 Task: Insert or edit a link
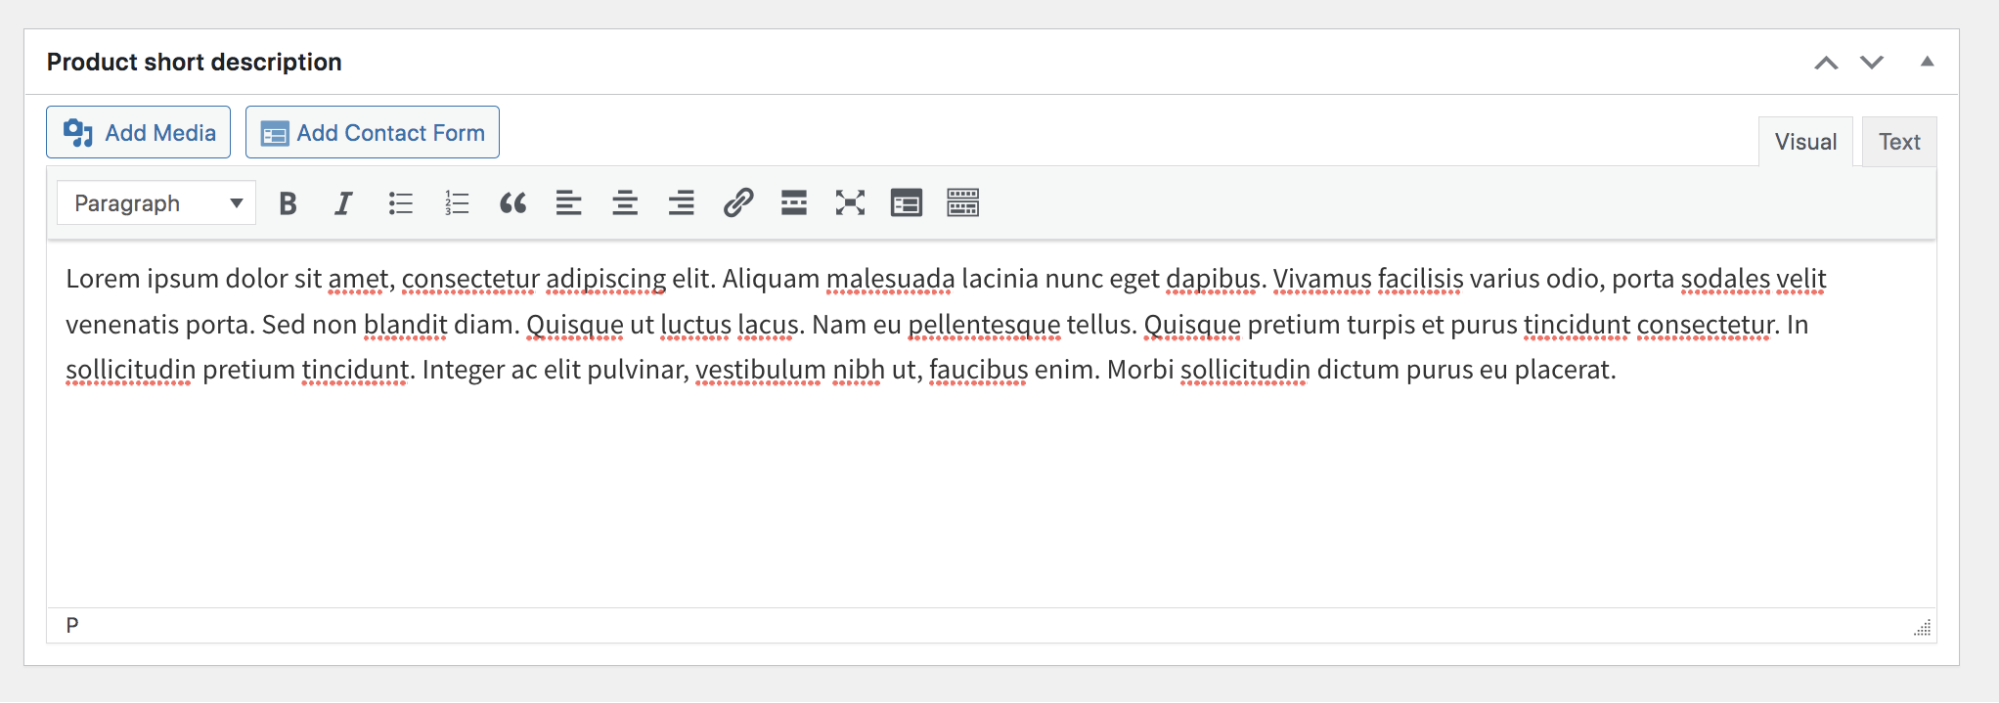pos(738,204)
